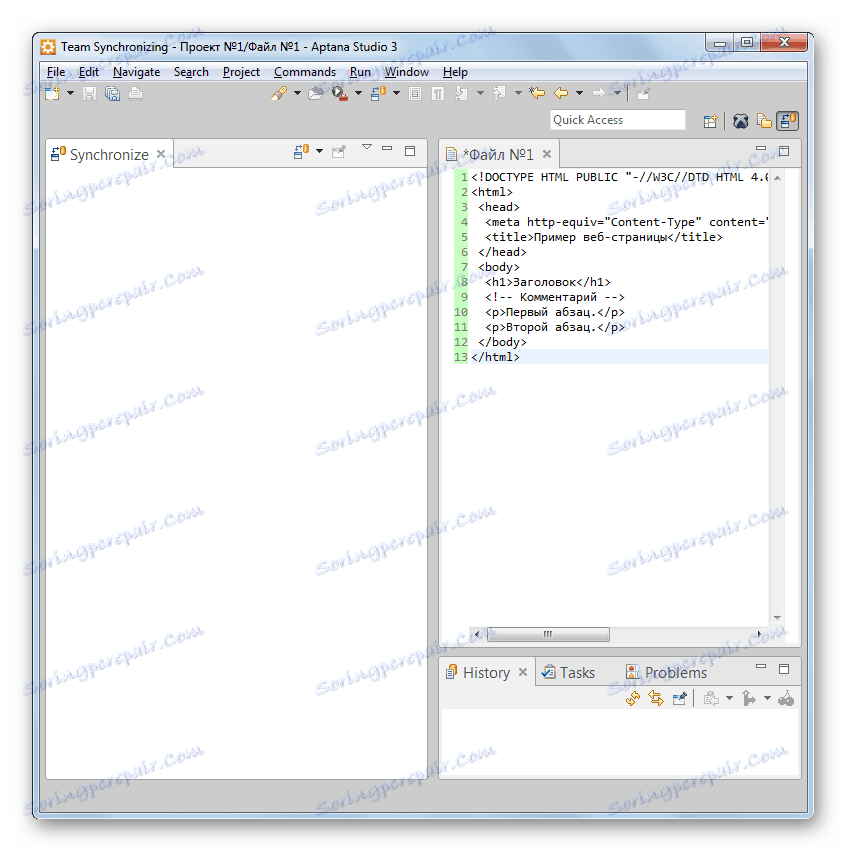Image resolution: width=847 pixels, height=852 pixels.
Task: Open the Search menu
Action: click(x=191, y=72)
